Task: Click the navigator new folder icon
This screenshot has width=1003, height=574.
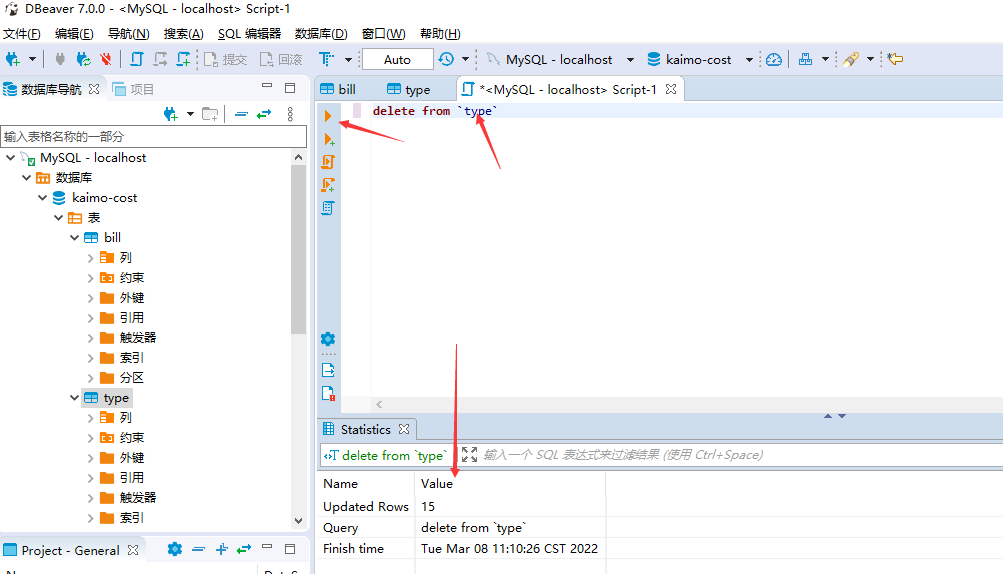Action: point(210,115)
